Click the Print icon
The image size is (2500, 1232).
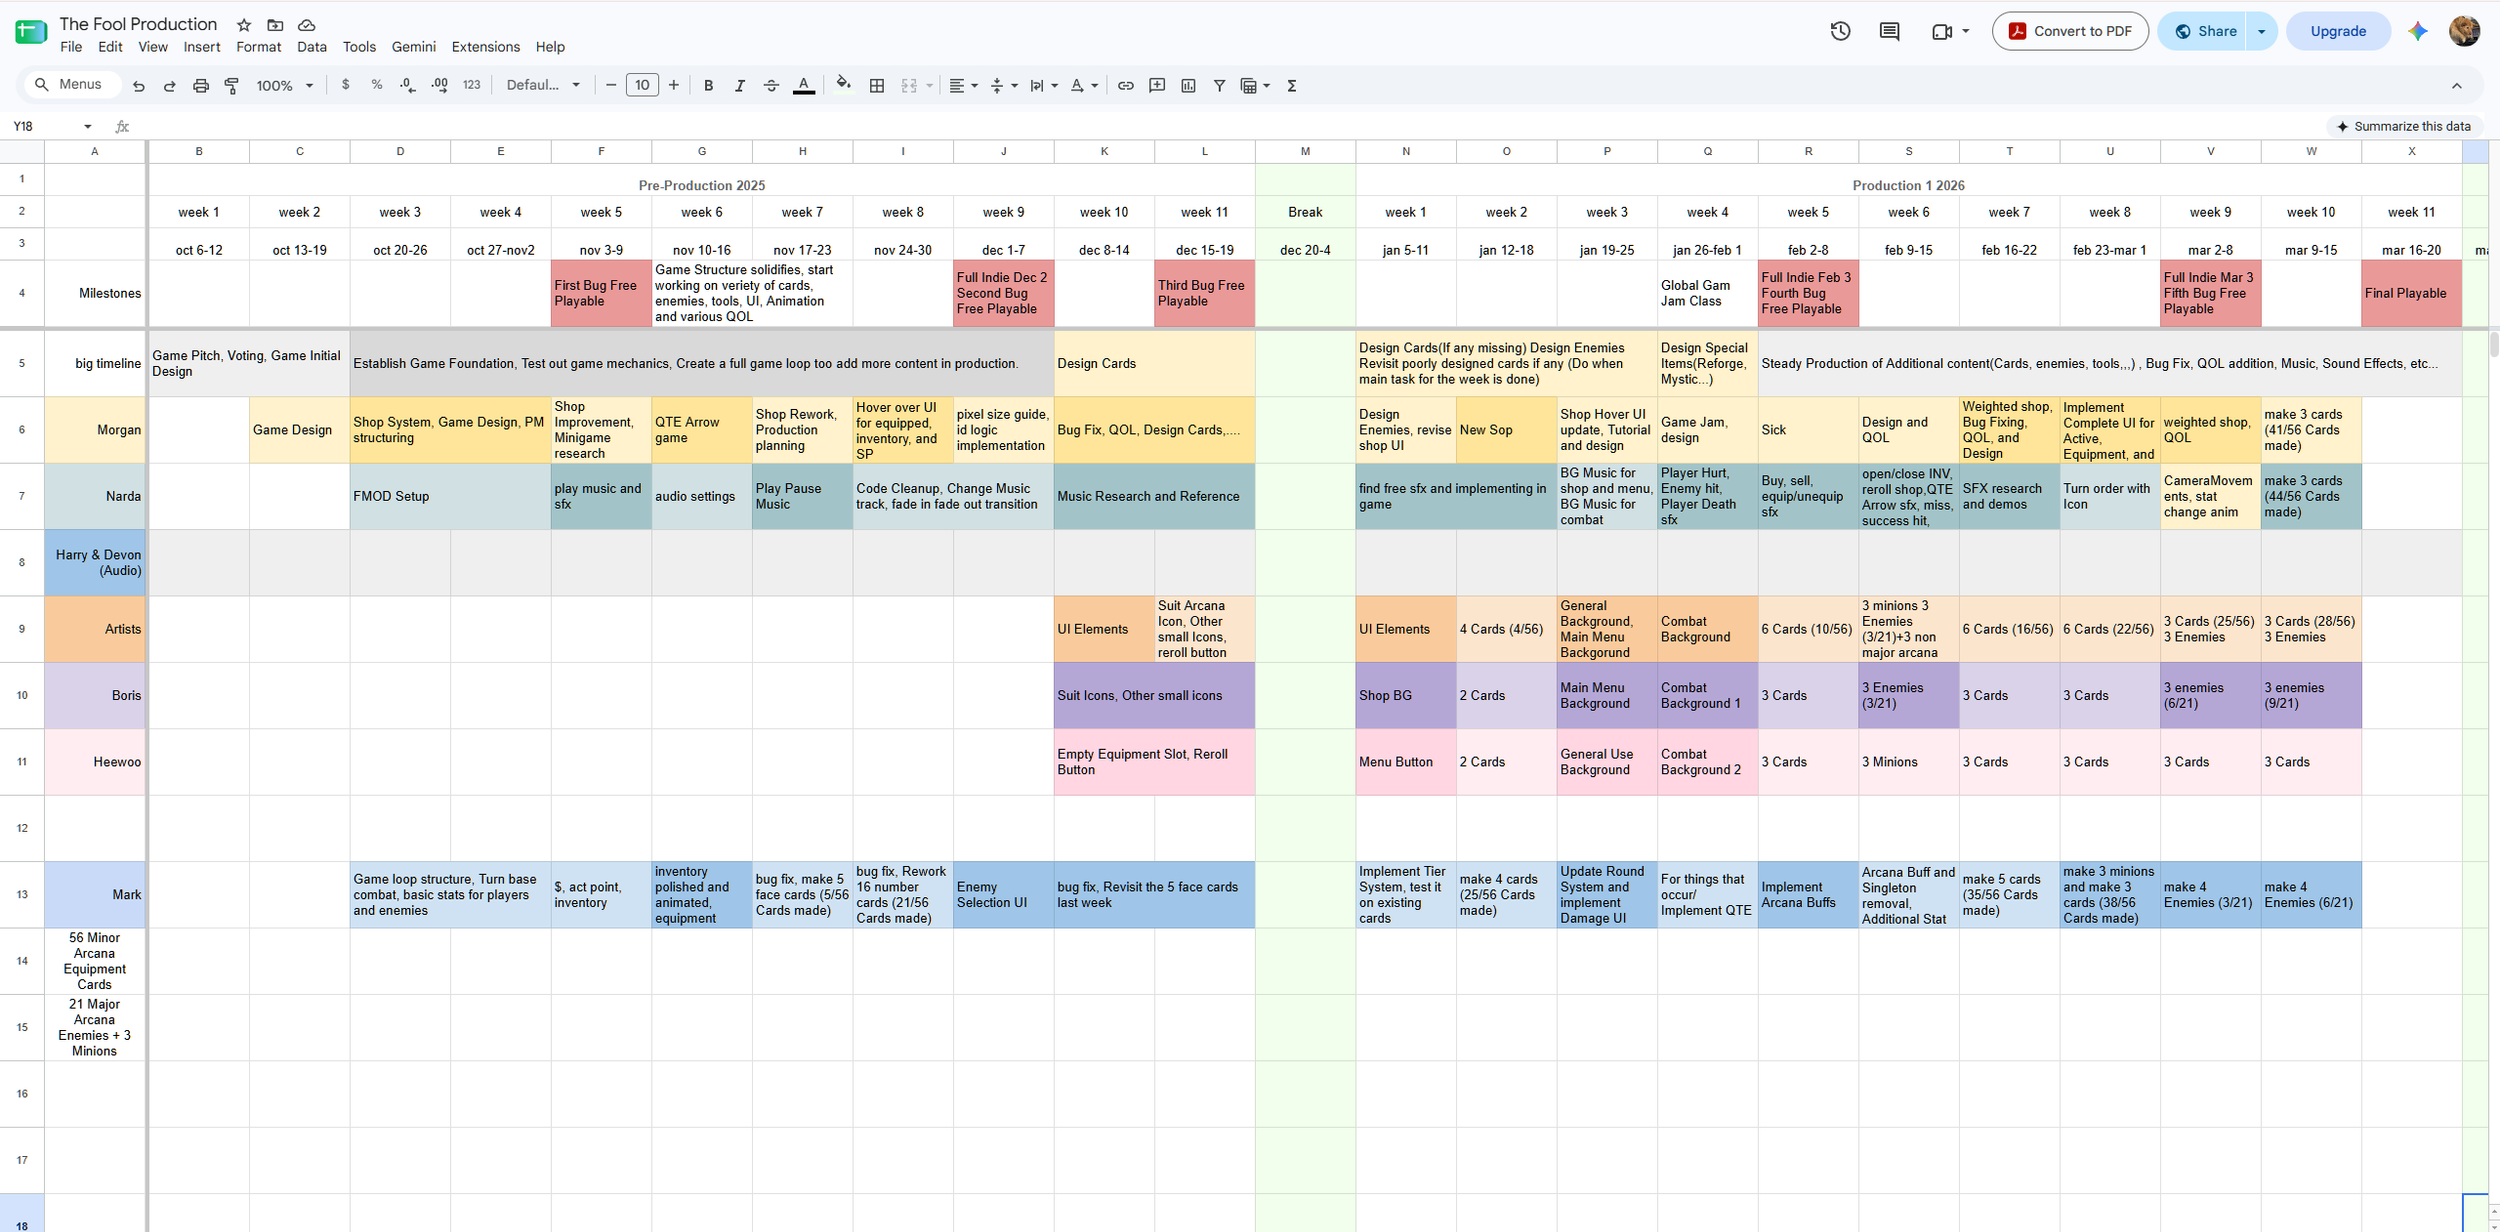coord(201,86)
